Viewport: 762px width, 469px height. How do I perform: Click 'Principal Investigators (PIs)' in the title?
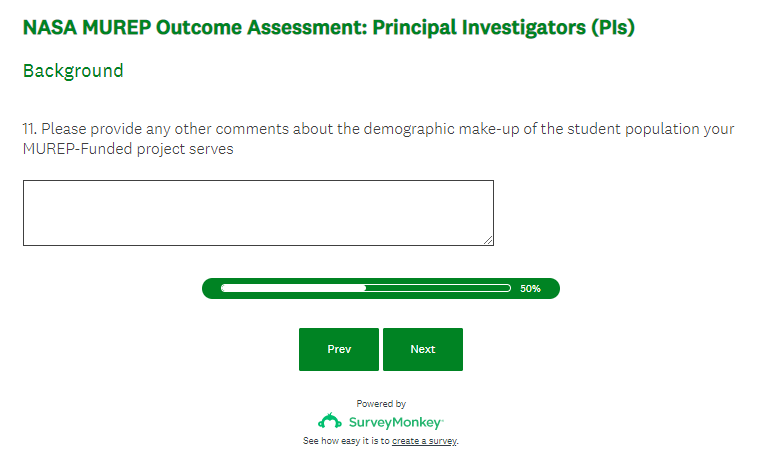(503, 27)
